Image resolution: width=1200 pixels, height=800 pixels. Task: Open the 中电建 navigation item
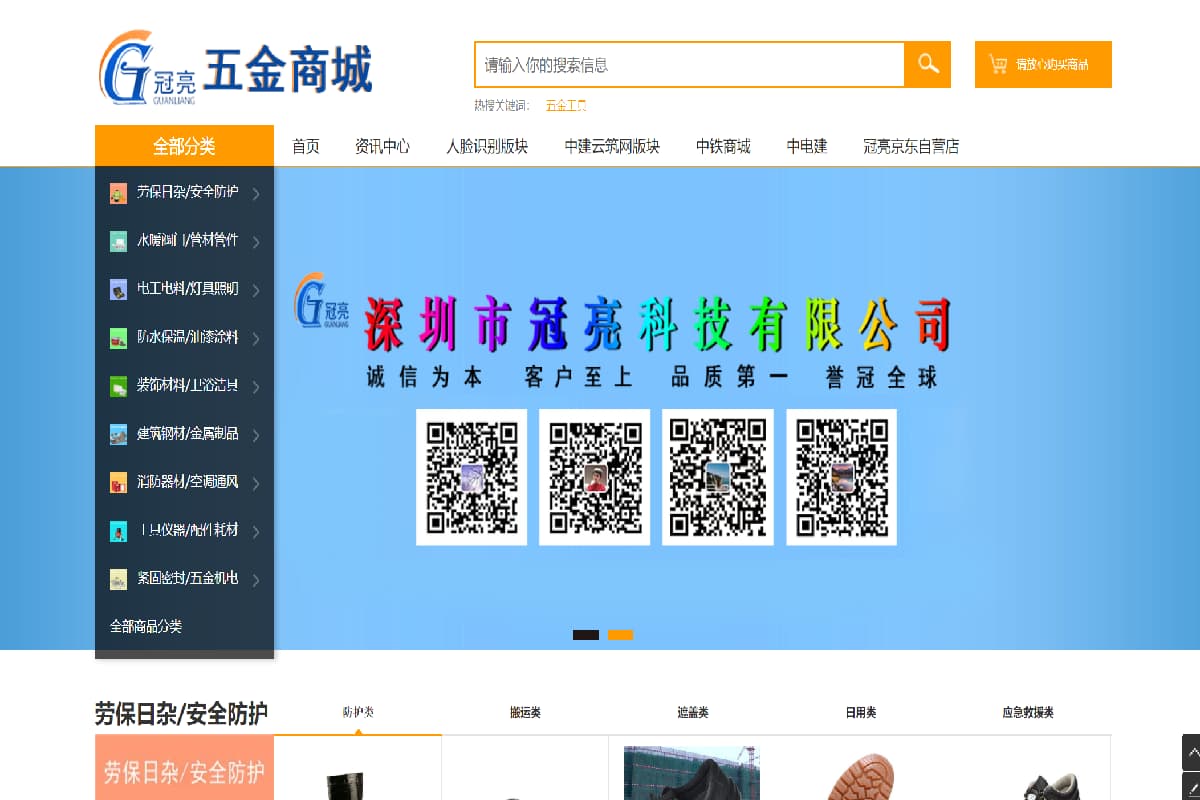[807, 146]
